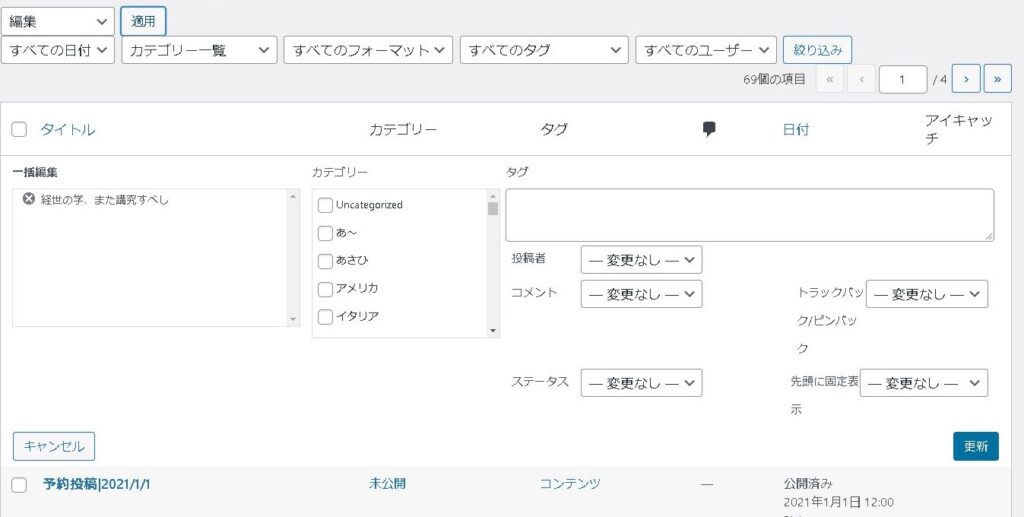Click the 更新 update button
Screen dimensions: 1024x517
(975, 446)
